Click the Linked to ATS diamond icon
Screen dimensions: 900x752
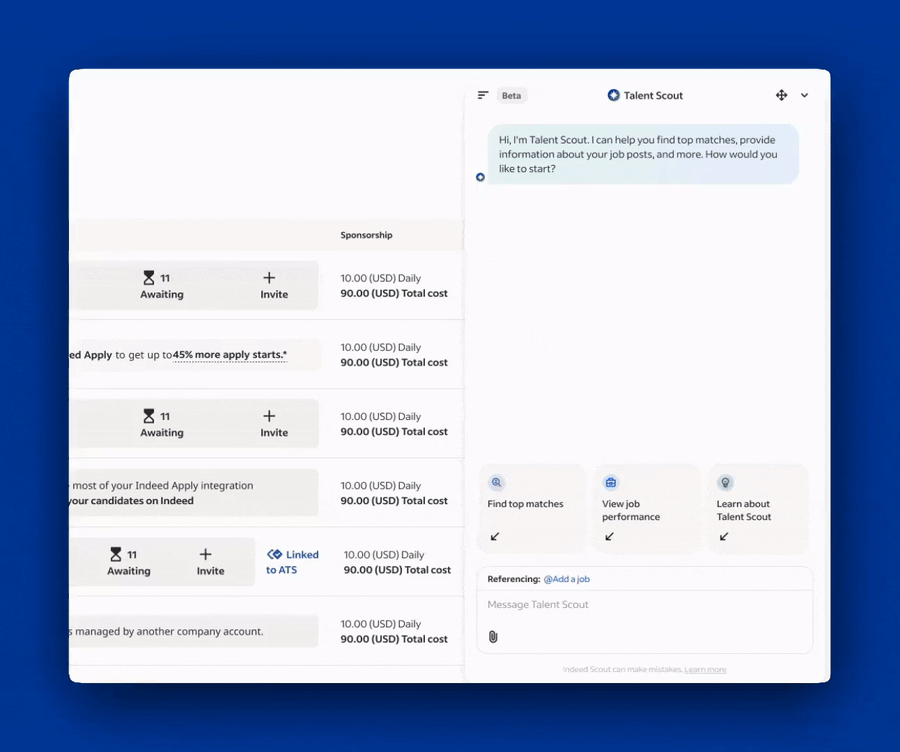[274, 554]
